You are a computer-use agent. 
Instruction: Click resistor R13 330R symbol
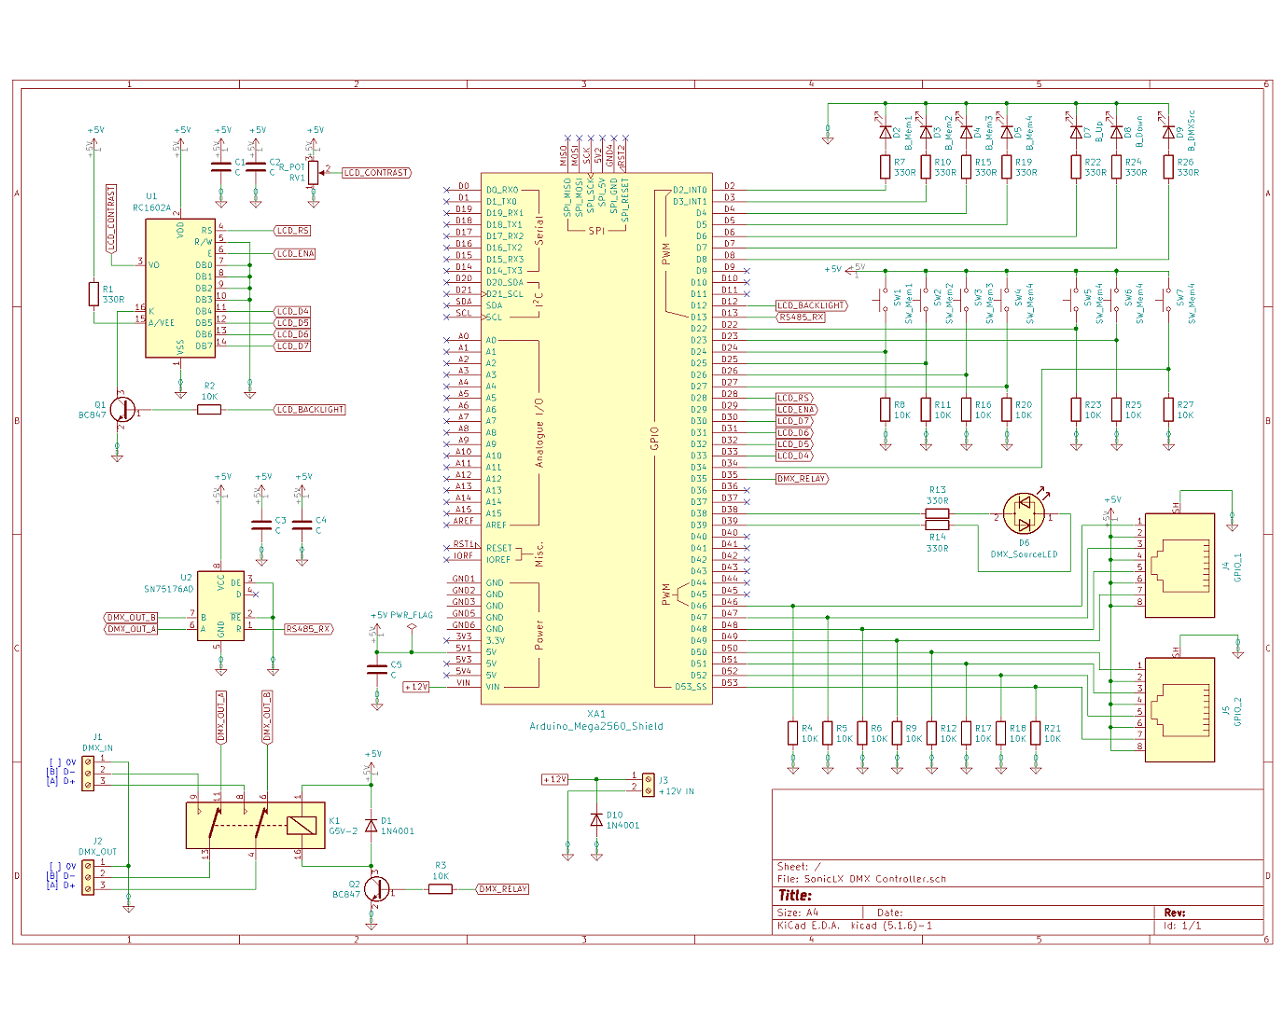(x=937, y=511)
